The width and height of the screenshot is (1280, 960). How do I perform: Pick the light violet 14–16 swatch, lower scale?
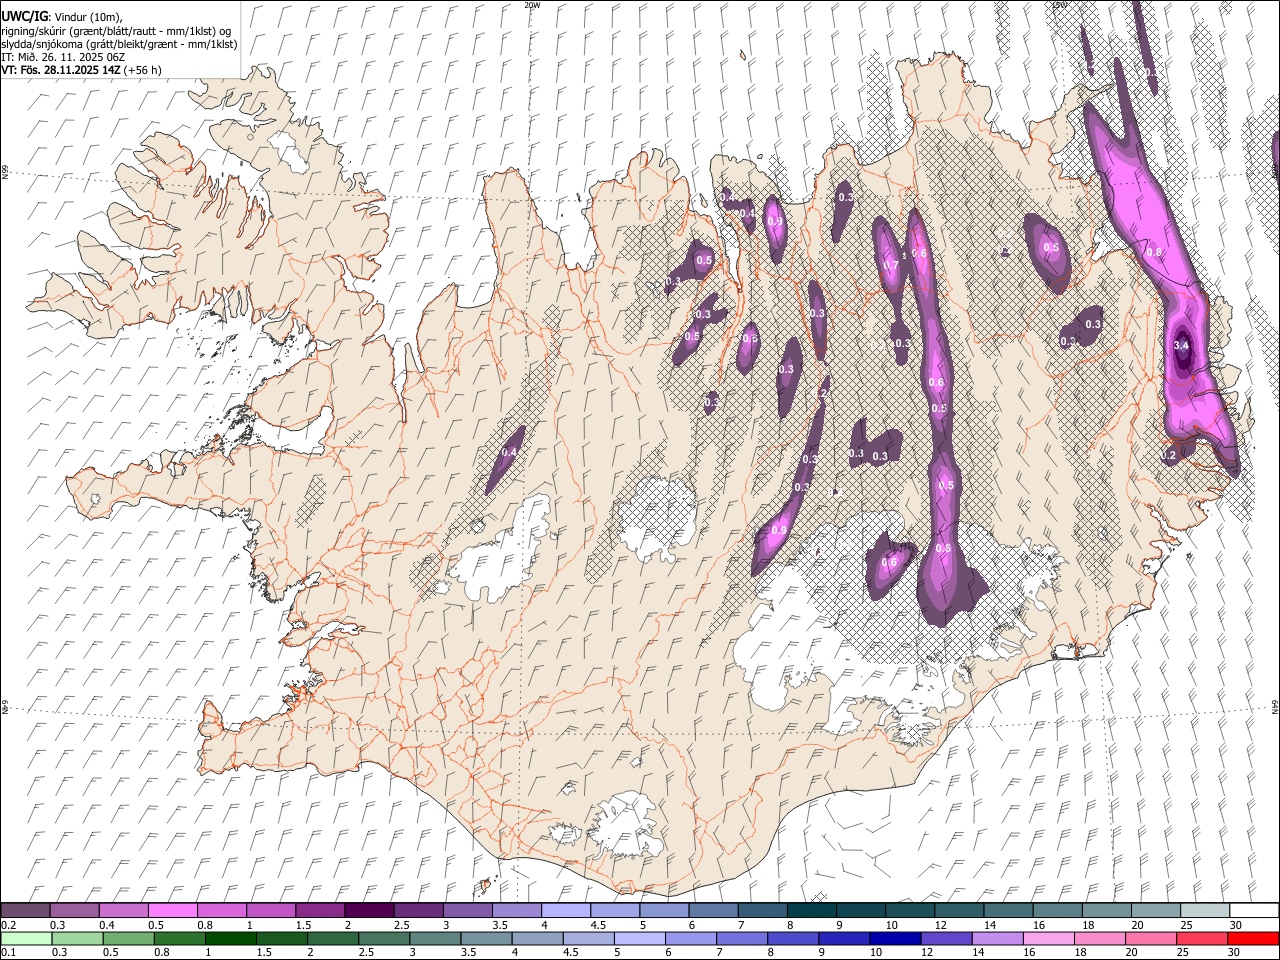998,938
